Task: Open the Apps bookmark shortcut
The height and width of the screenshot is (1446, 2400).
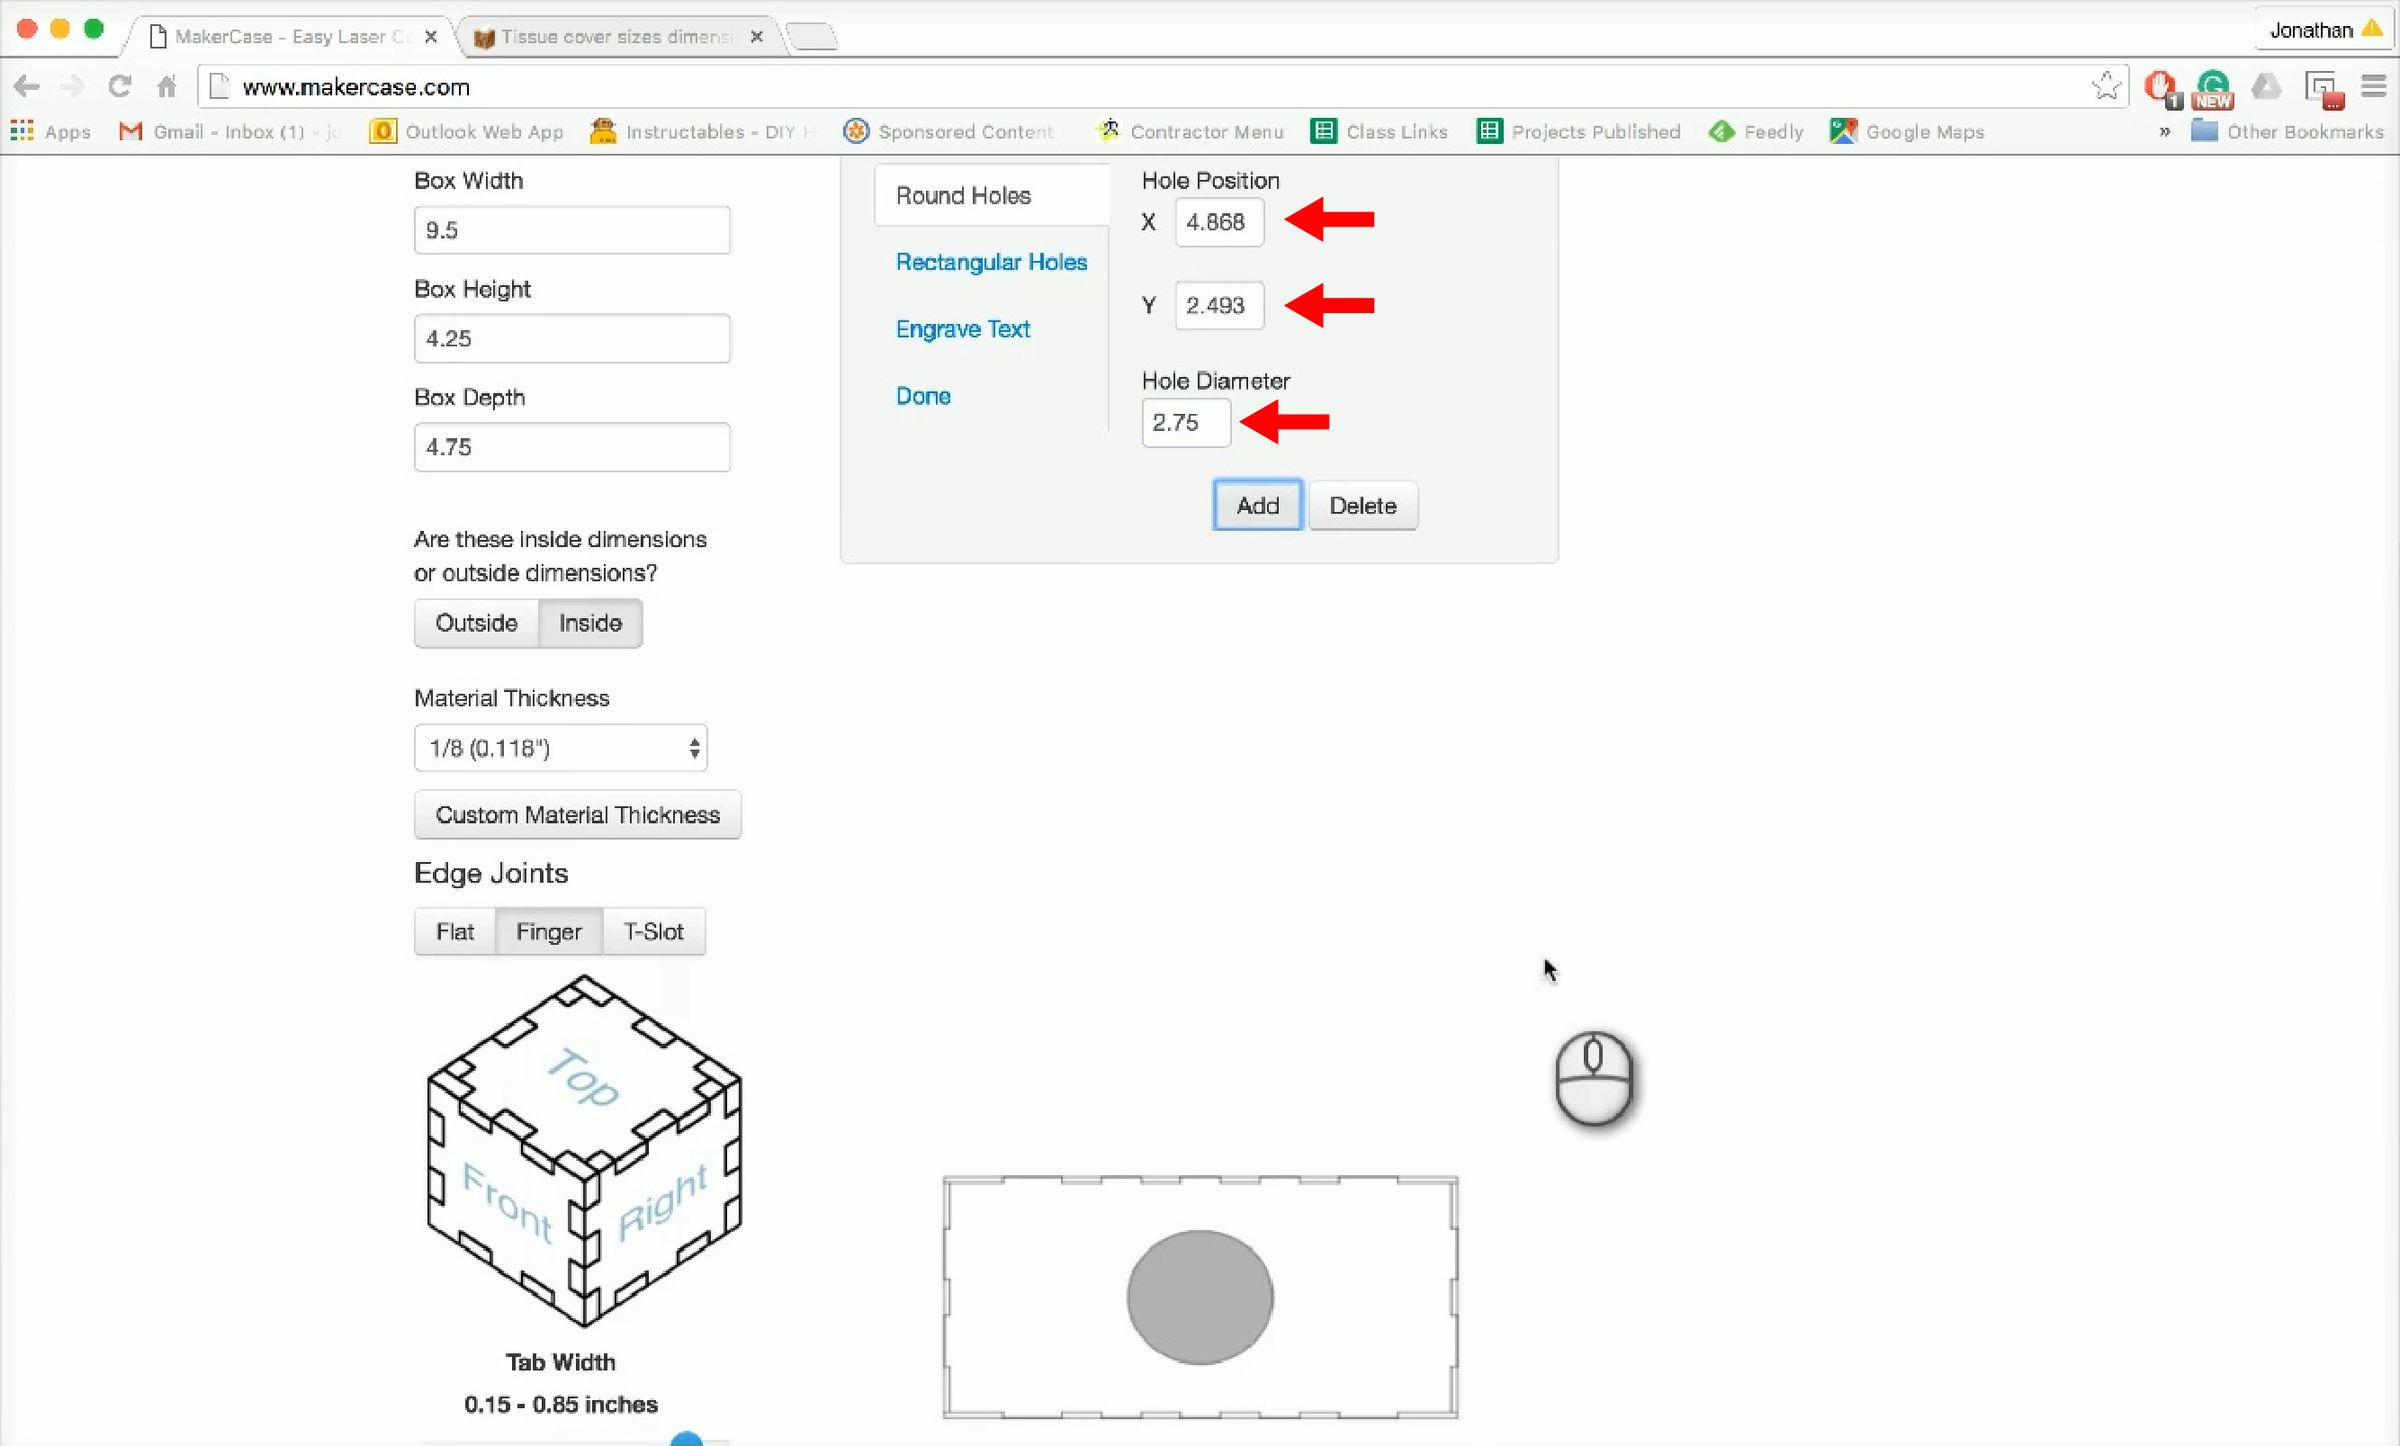Action: coord(50,132)
